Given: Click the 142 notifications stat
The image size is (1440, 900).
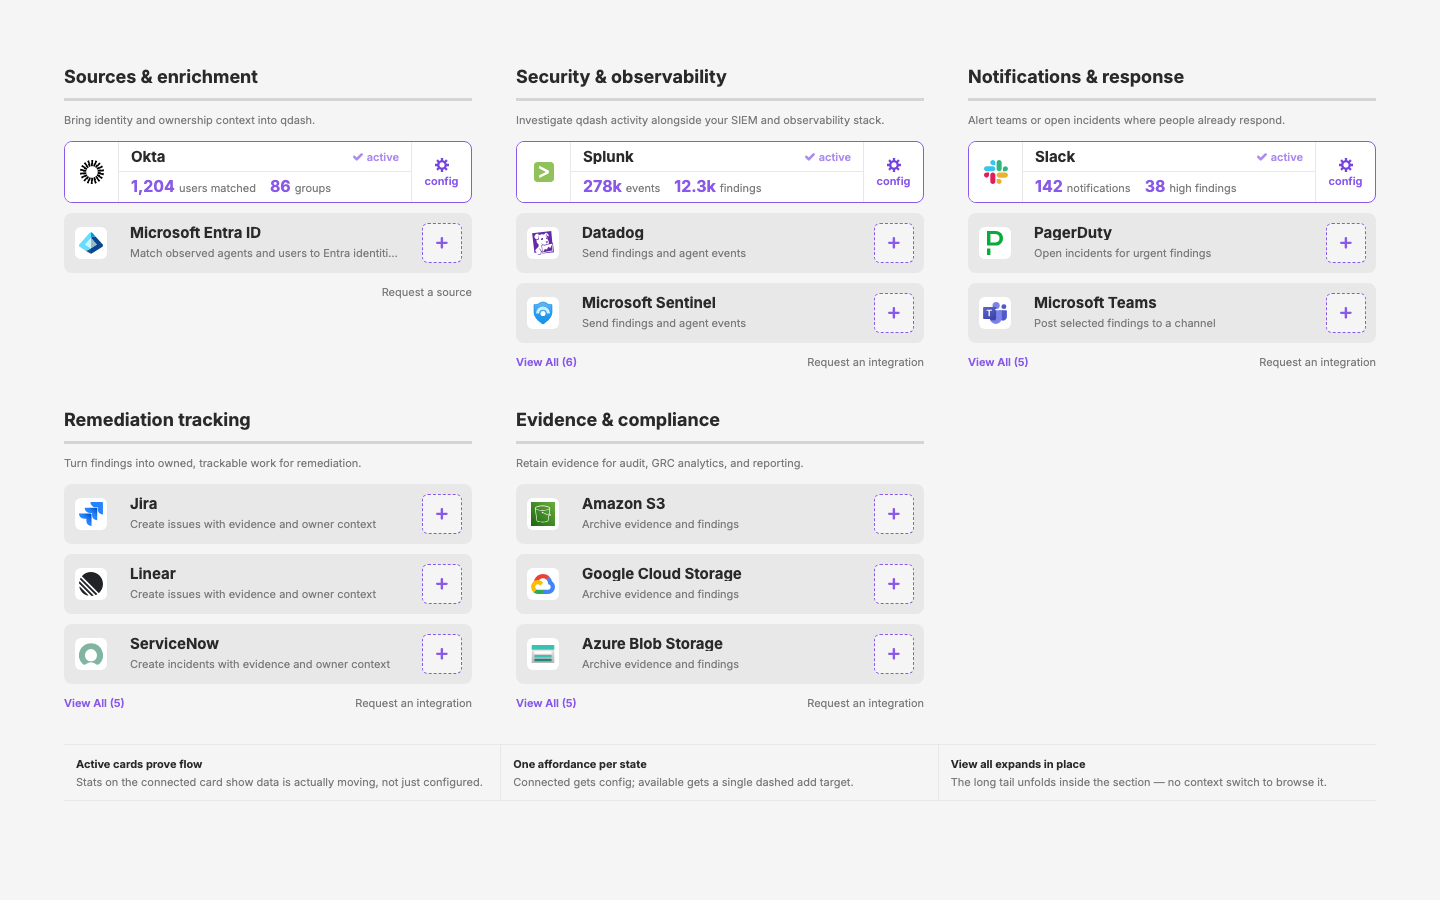Looking at the screenshot, I should [x=1082, y=187].
